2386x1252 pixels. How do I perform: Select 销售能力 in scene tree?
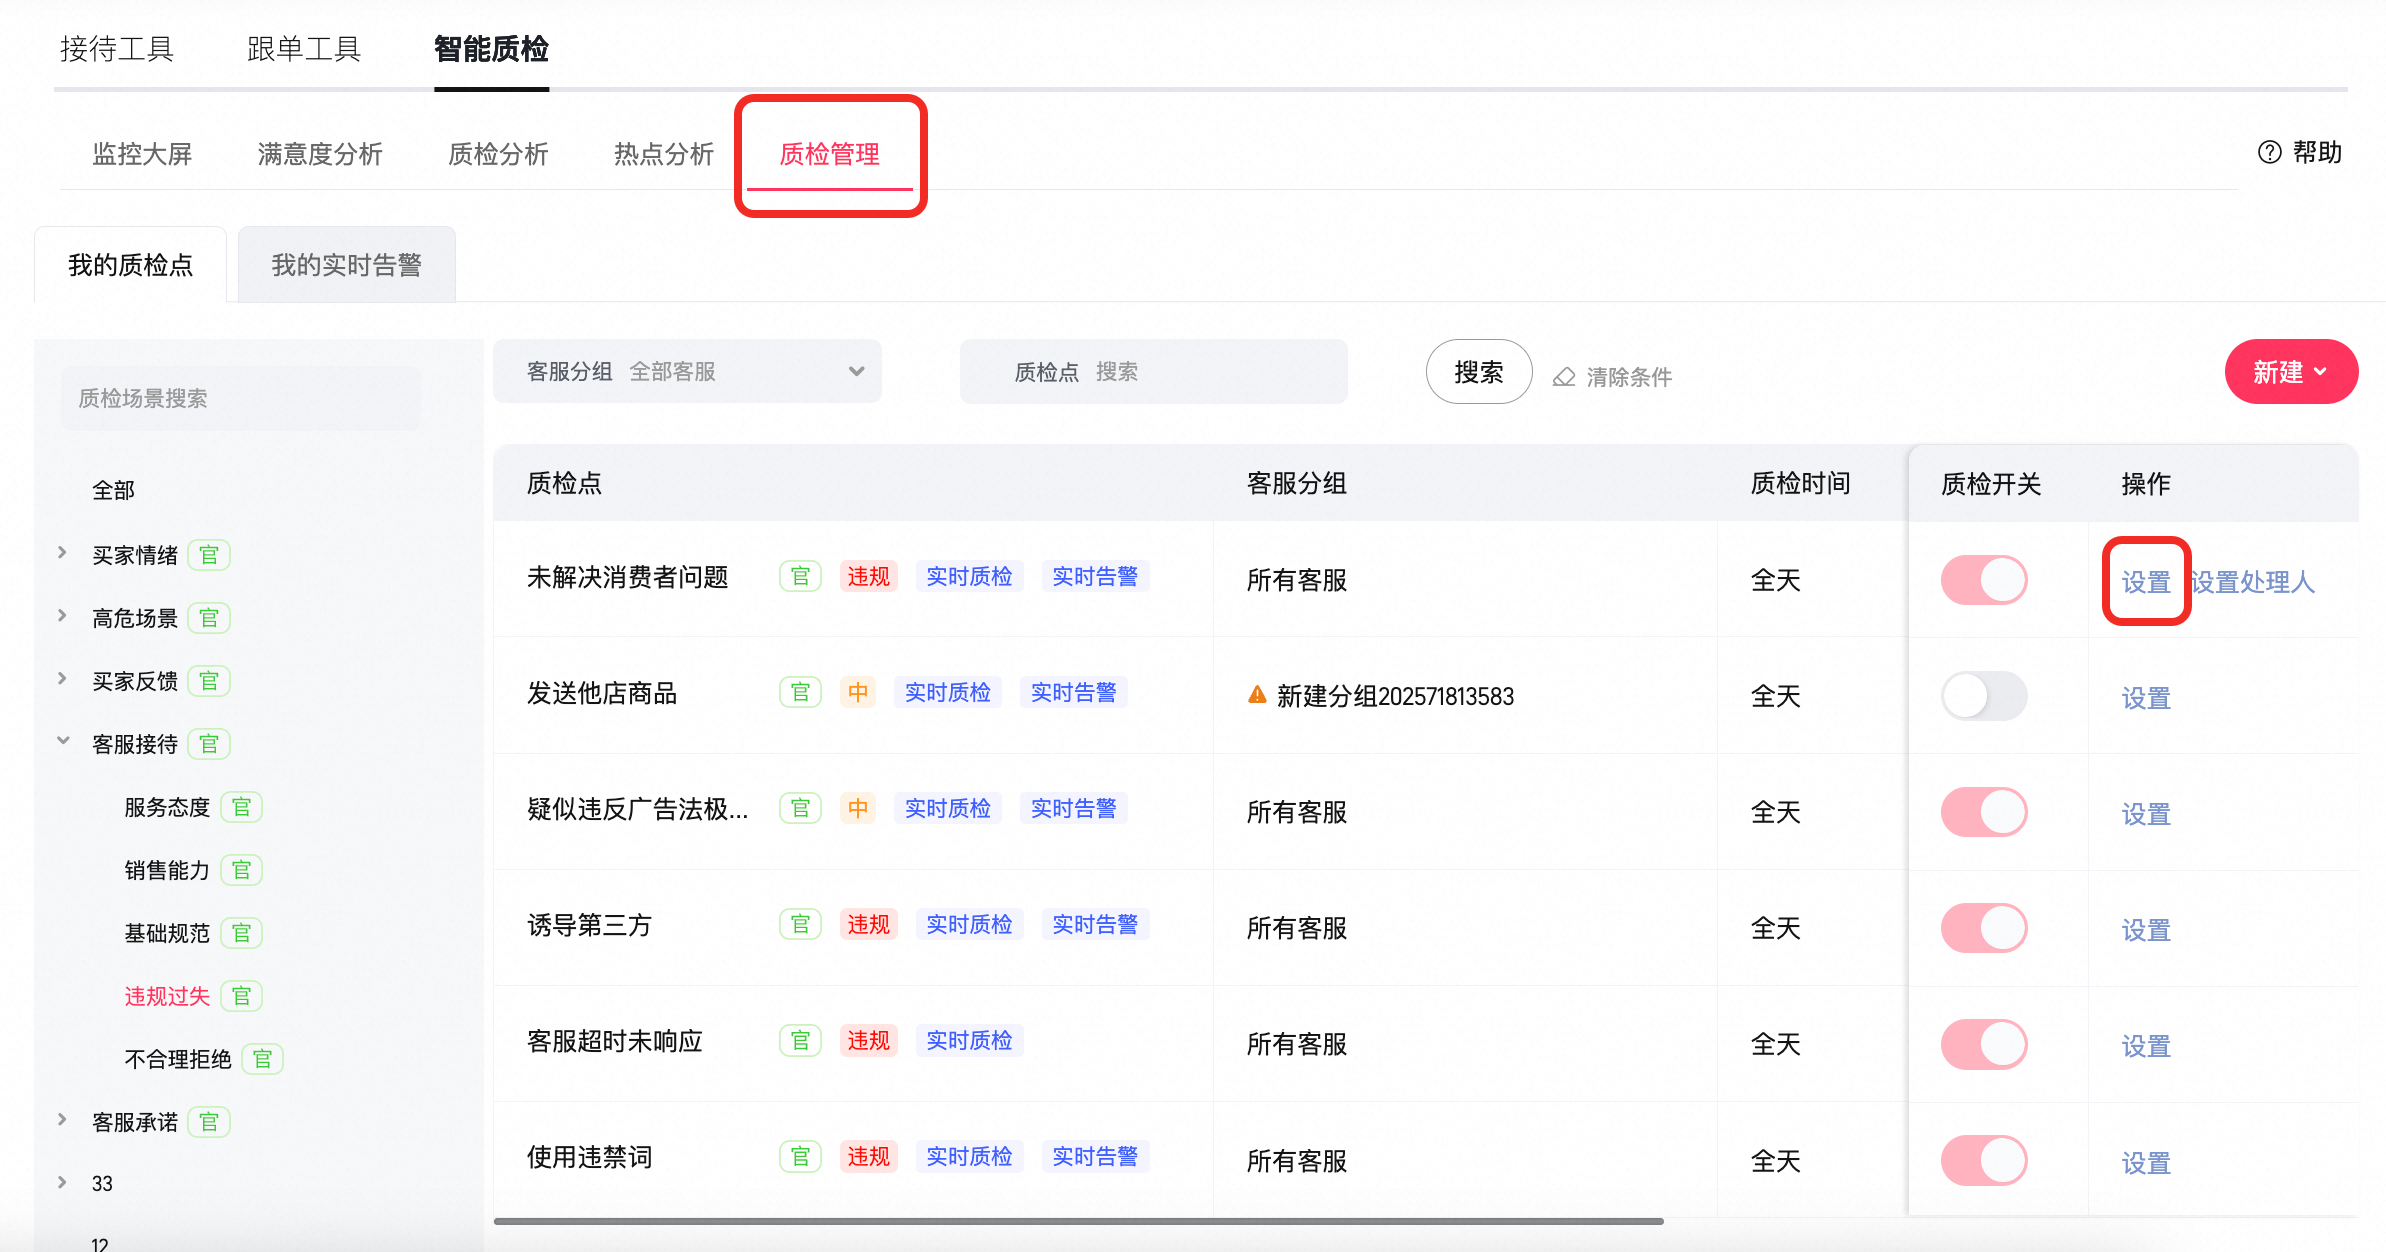[x=167, y=870]
